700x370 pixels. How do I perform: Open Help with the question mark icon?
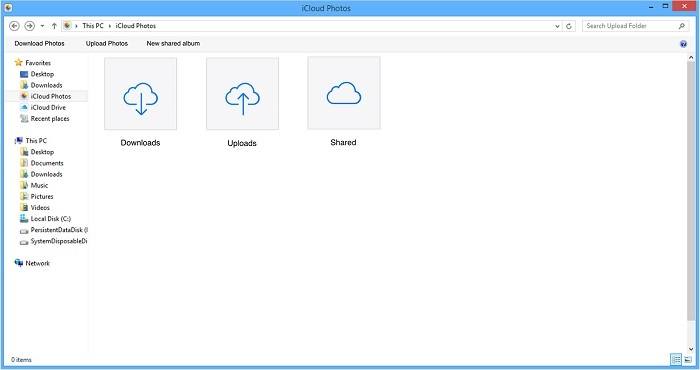(x=683, y=44)
